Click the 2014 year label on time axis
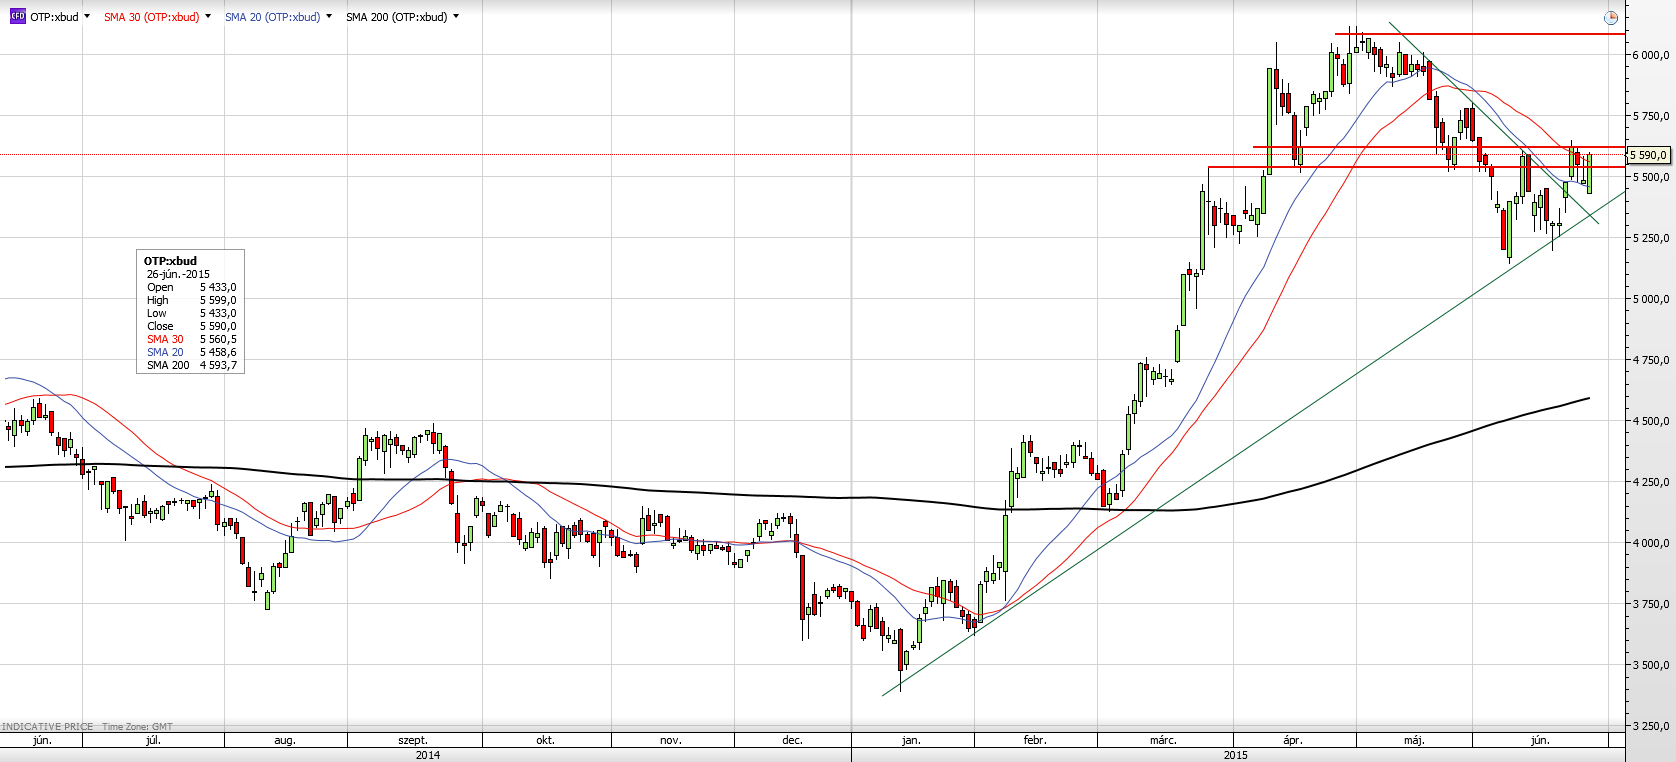The height and width of the screenshot is (762, 1676). (x=428, y=755)
